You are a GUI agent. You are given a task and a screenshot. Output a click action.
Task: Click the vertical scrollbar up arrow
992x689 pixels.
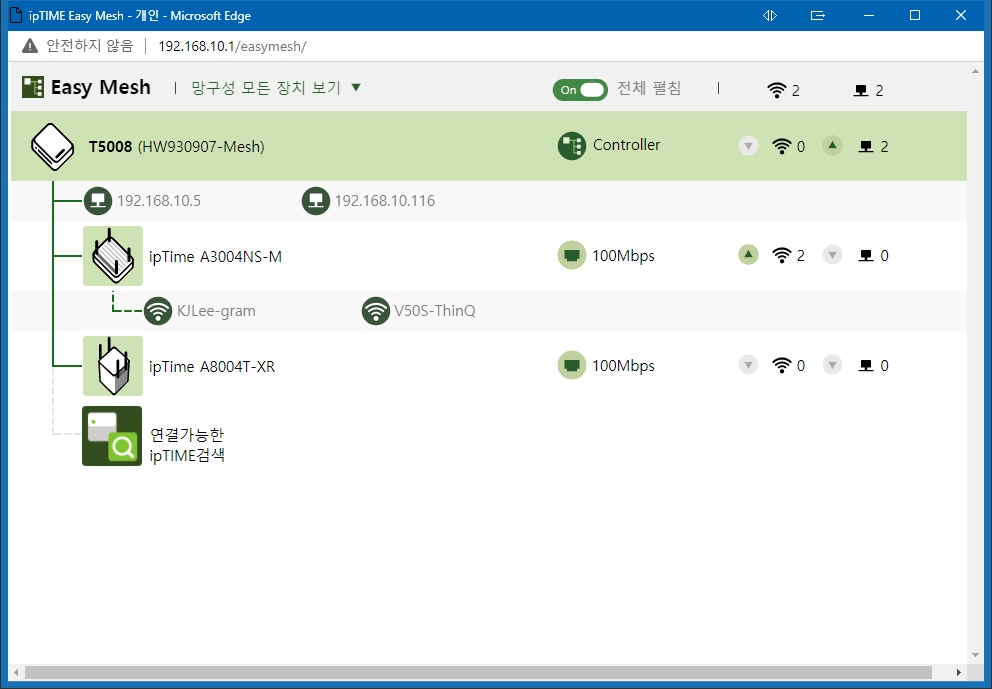975,71
